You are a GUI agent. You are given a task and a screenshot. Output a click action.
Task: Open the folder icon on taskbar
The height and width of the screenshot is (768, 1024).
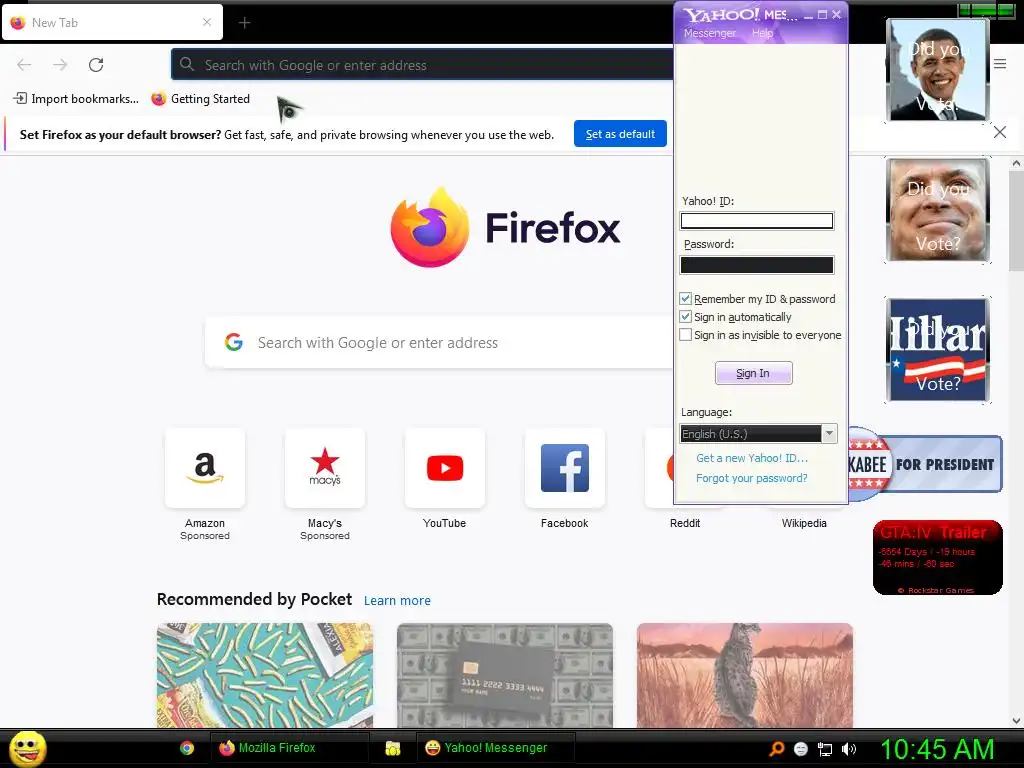(x=392, y=748)
